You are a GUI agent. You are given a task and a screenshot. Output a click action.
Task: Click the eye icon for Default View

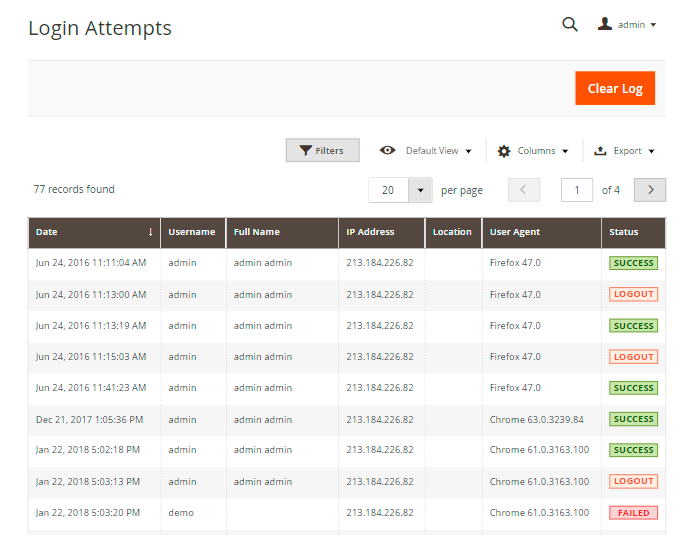[x=388, y=151]
